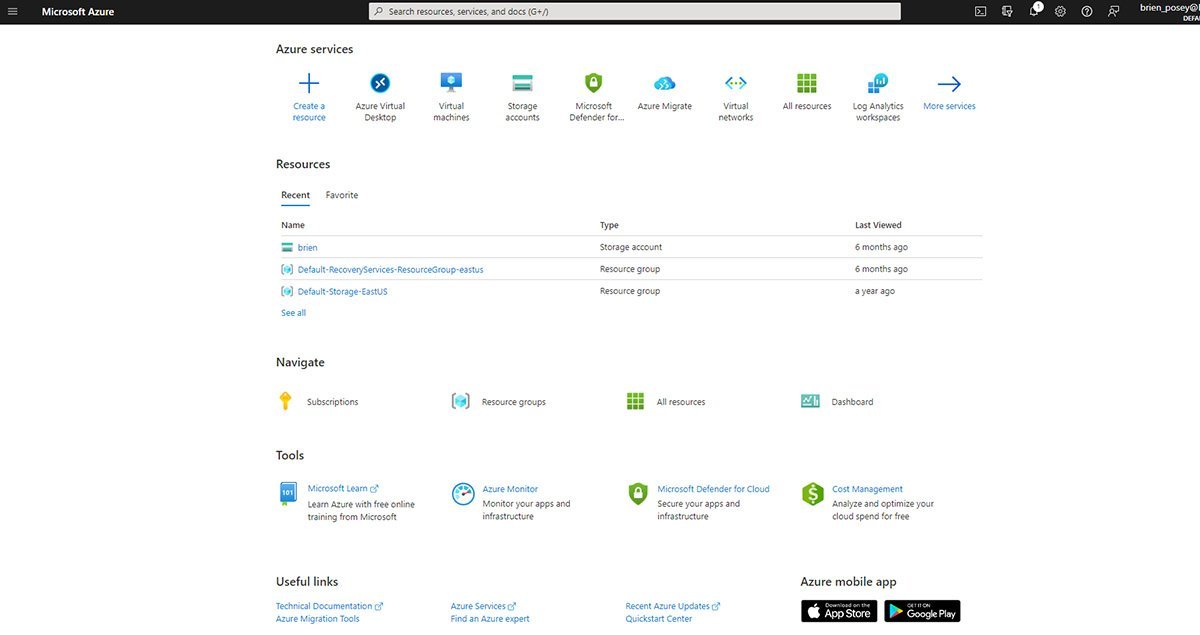
Task: Open Quickstart Center link
Action: pyautogui.click(x=658, y=619)
